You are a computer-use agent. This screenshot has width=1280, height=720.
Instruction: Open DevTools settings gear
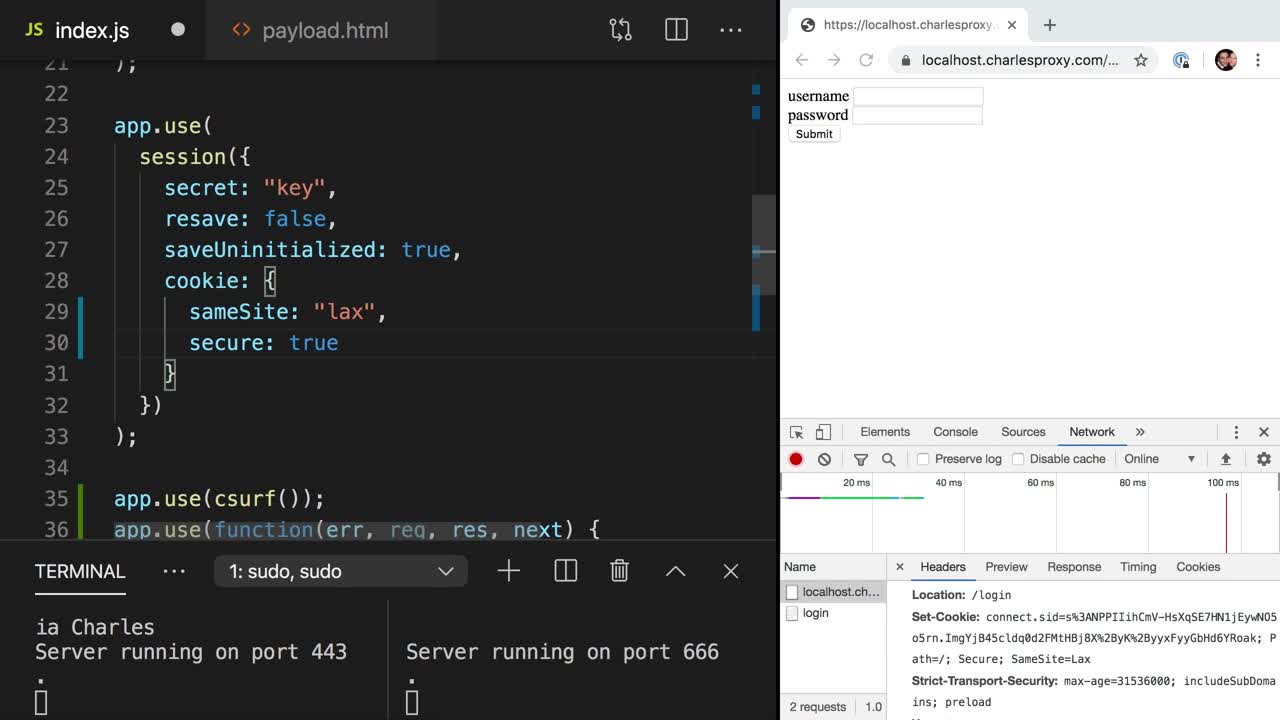click(1263, 459)
